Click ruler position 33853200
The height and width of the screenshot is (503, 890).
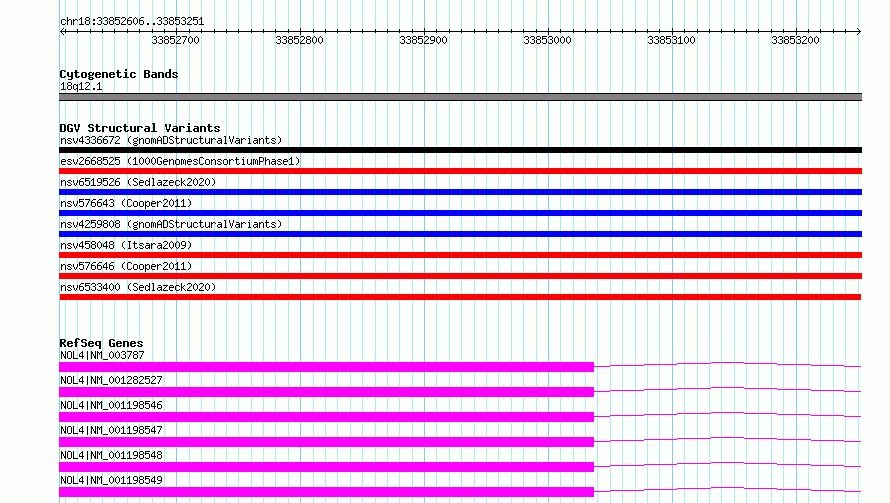(x=795, y=40)
